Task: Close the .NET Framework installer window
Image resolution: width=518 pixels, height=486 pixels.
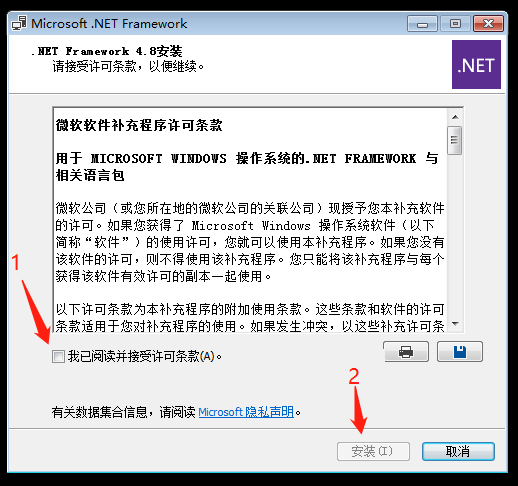Action: click(488, 24)
